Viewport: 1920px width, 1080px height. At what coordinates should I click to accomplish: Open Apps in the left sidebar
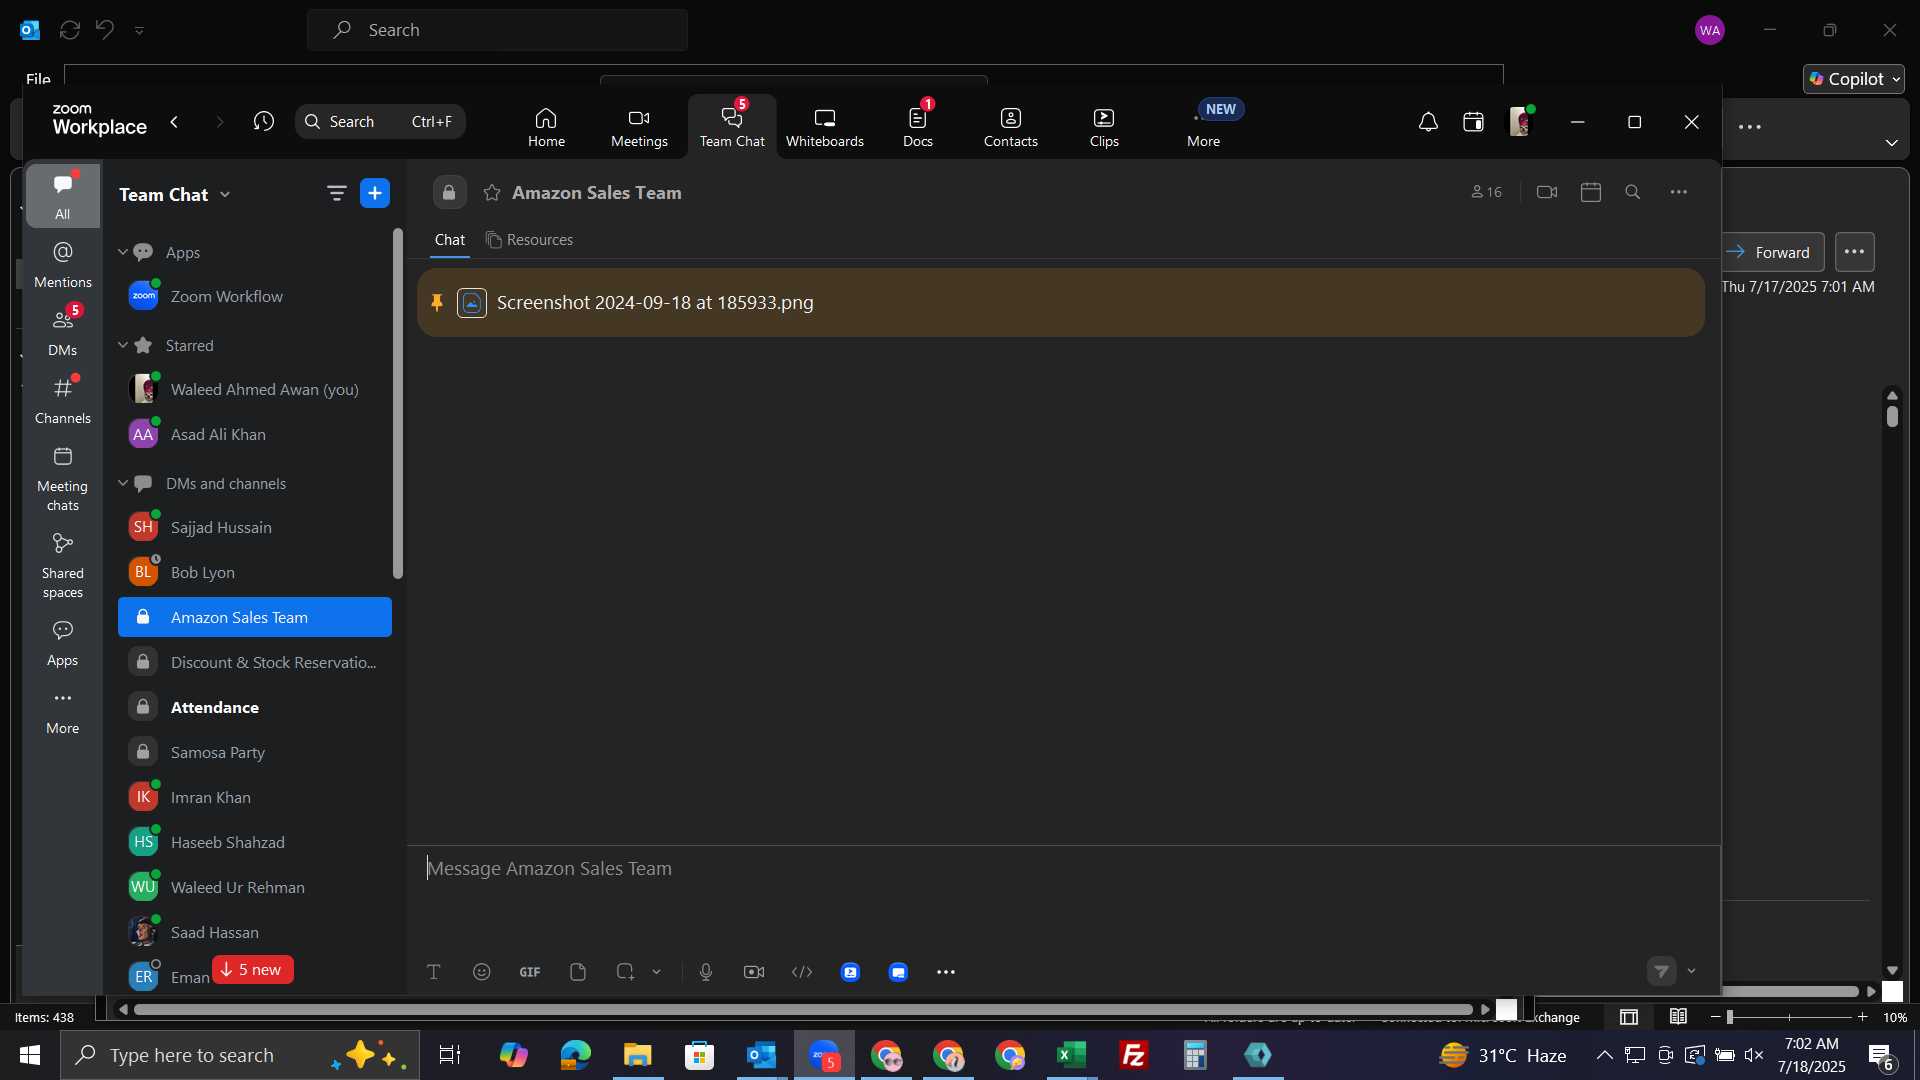click(62, 643)
